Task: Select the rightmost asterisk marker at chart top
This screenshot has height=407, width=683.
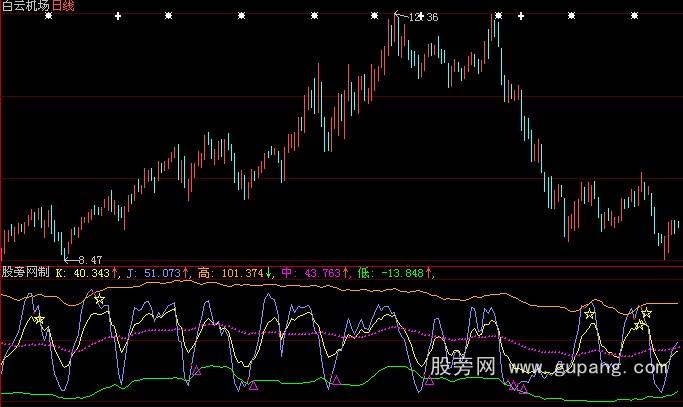Action: [634, 17]
